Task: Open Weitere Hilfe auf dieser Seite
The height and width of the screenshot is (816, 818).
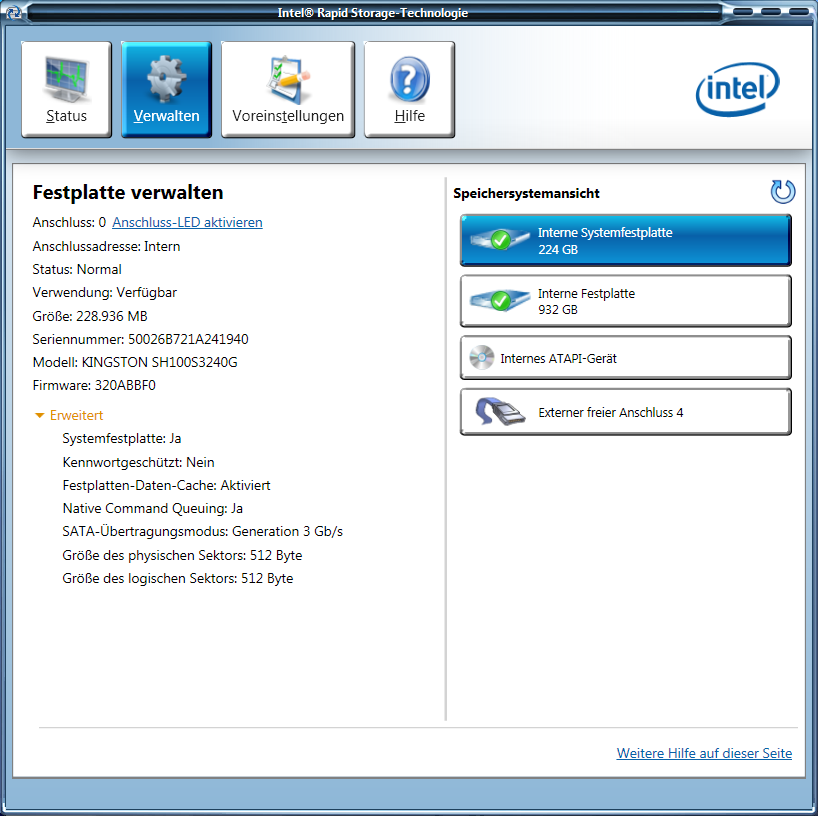Action: pyautogui.click(x=704, y=753)
